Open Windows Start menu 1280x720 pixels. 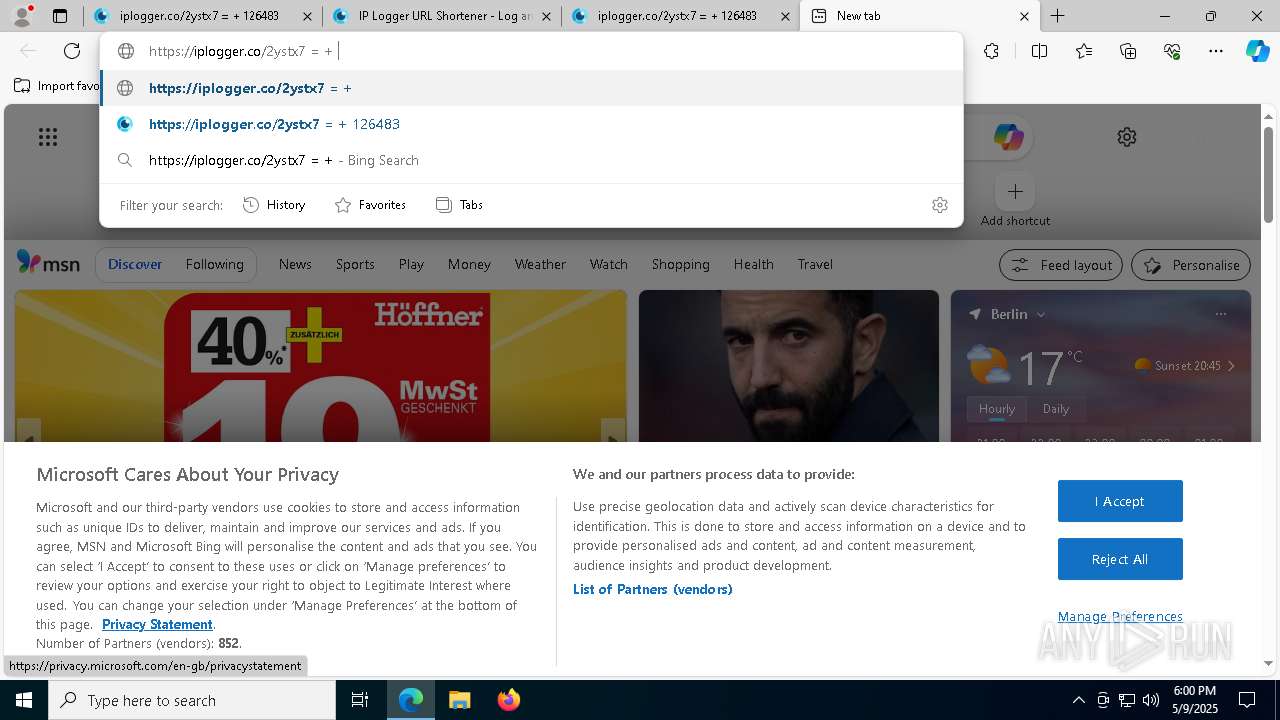[24, 700]
